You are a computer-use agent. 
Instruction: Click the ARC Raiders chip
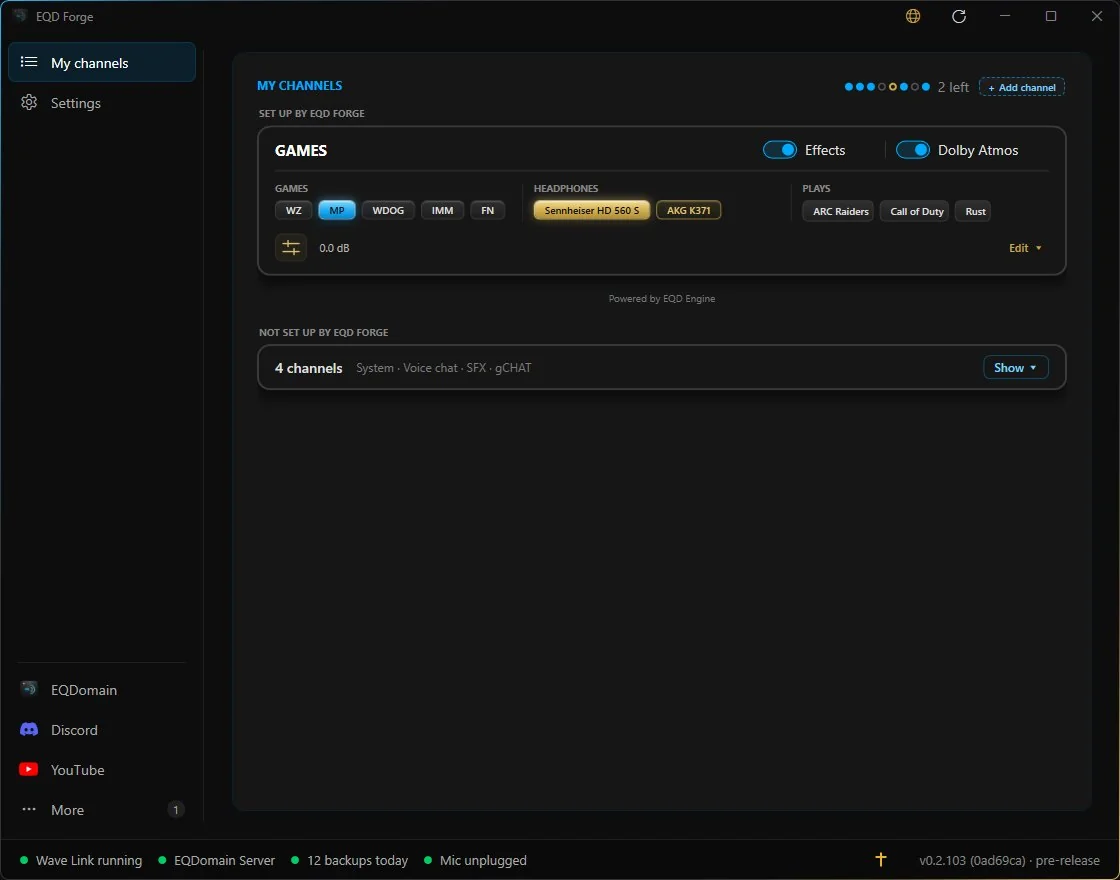838,211
